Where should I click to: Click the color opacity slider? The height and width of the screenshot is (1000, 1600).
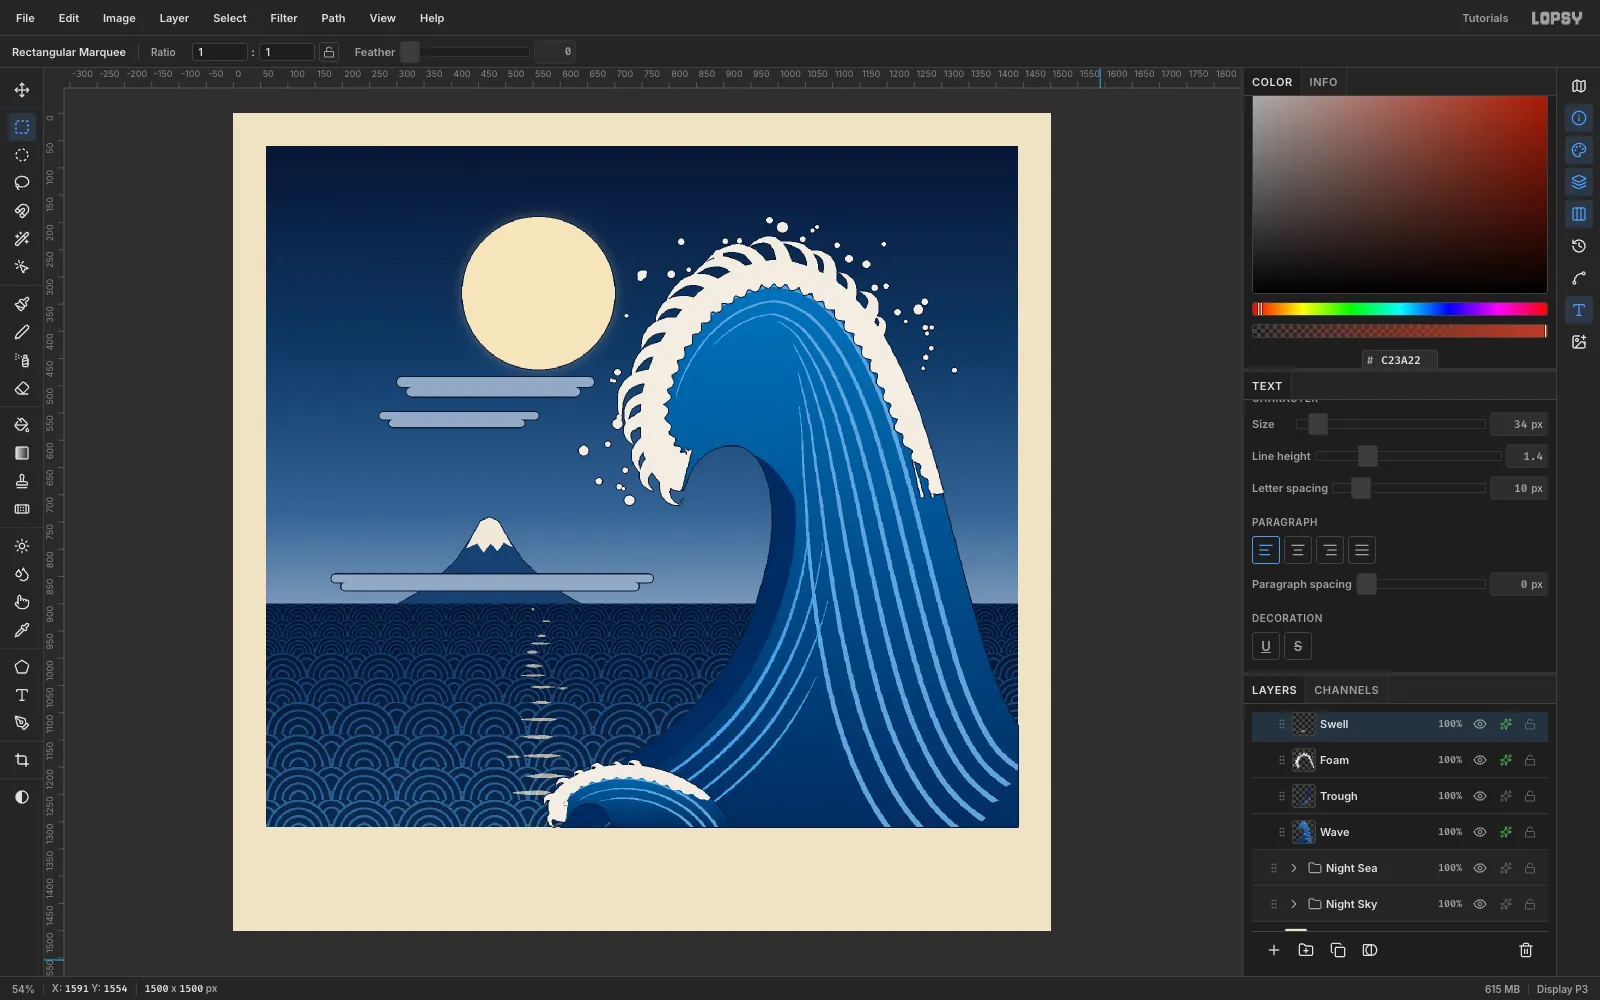coord(1400,331)
